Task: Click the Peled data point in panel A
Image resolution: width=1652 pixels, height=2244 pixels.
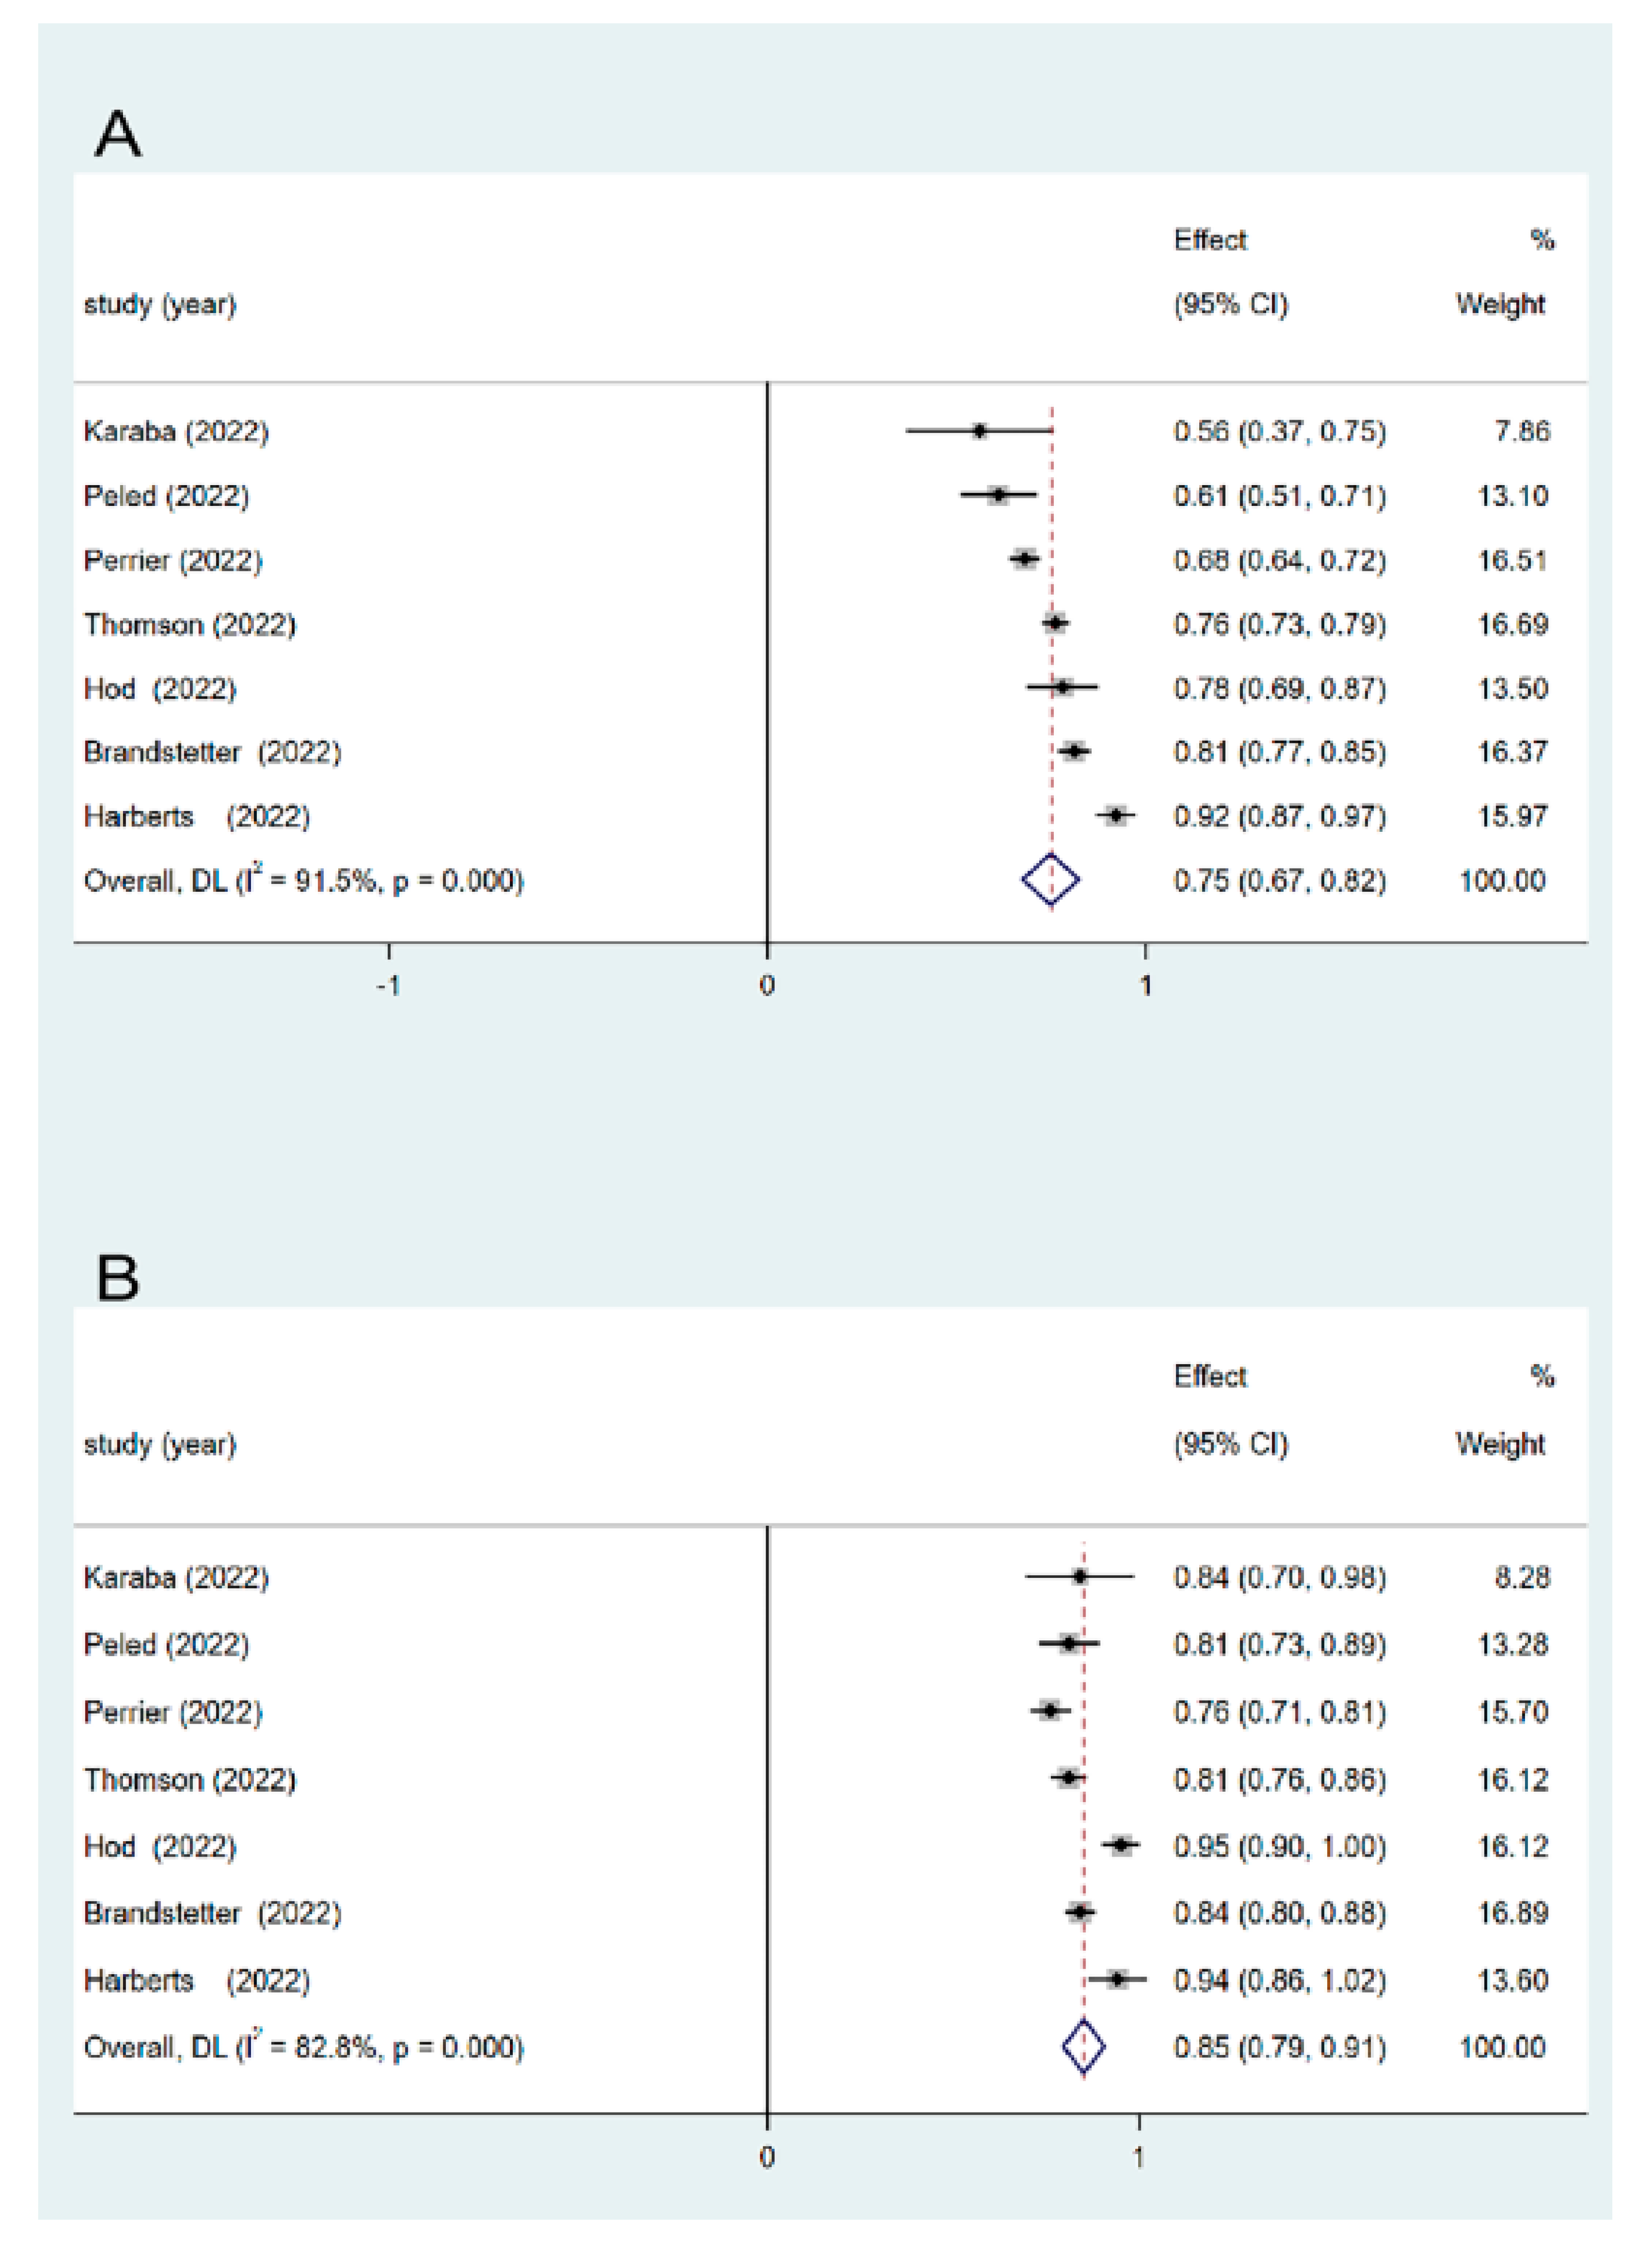Action: (x=998, y=495)
